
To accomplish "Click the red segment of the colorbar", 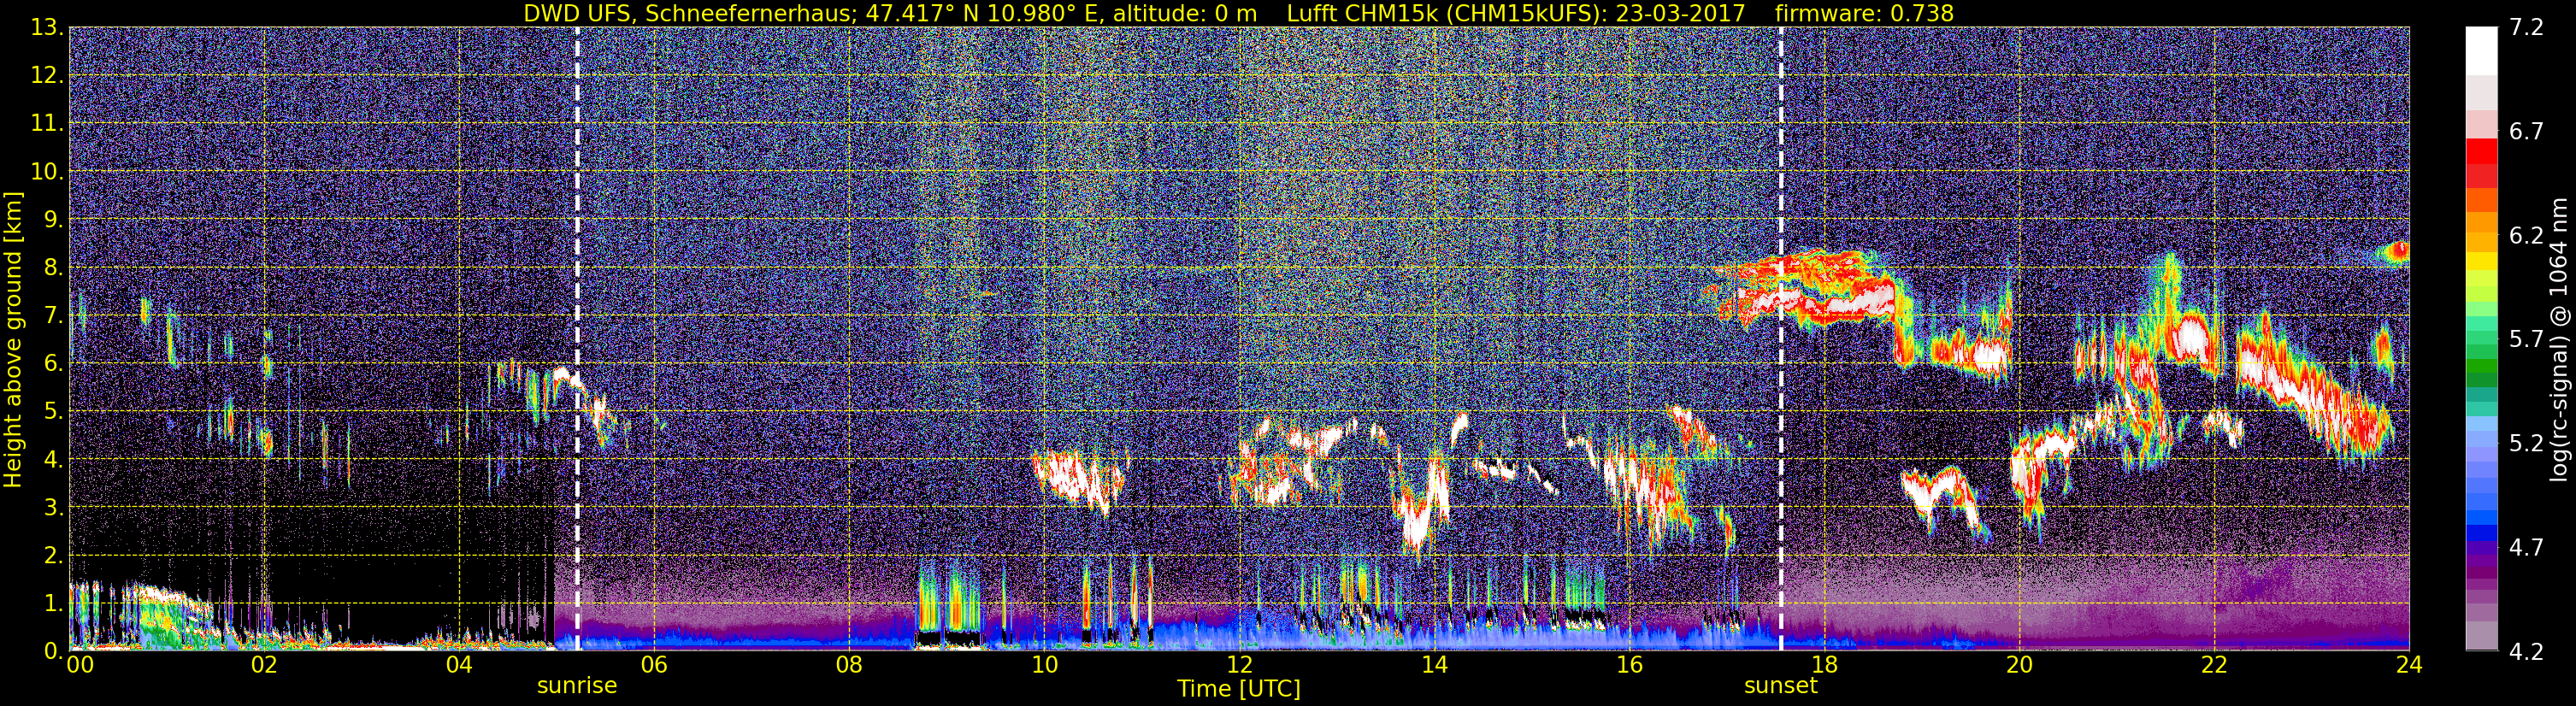I will pyautogui.click(x=2480, y=152).
